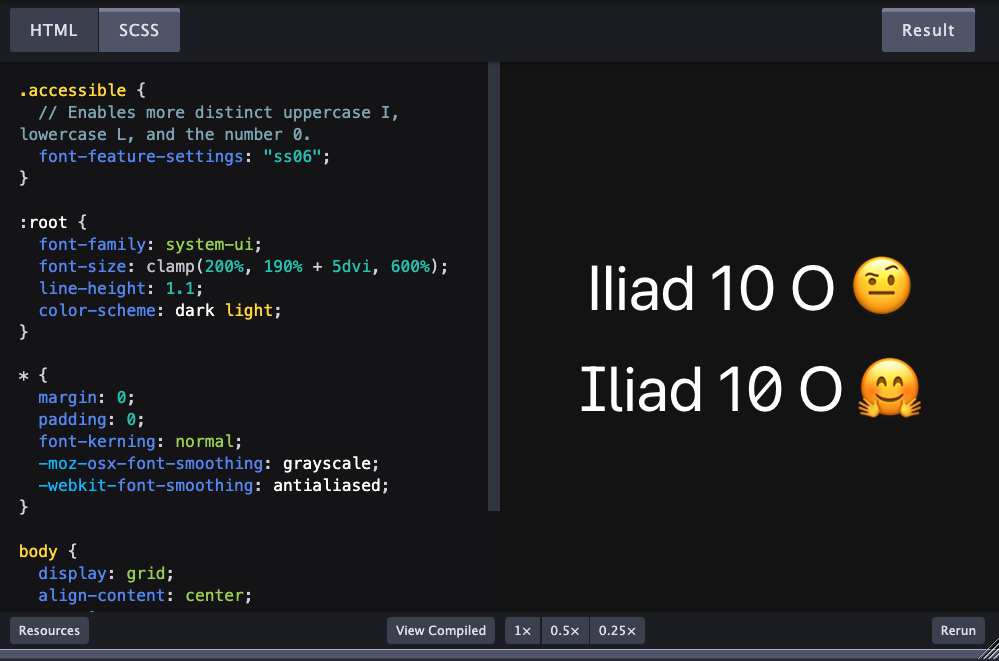The image size is (999, 661).
Task: Click the antialiased value
Action: click(326, 486)
